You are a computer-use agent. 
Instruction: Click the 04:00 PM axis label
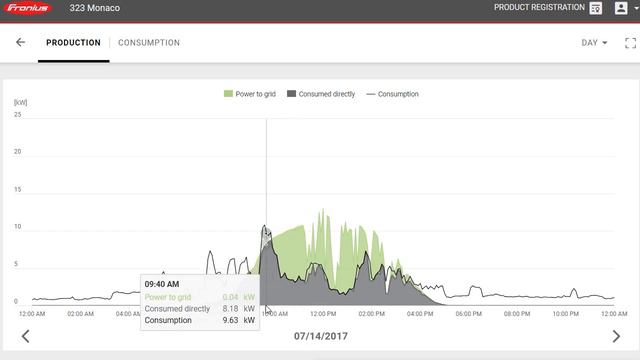pyautogui.click(x=420, y=314)
